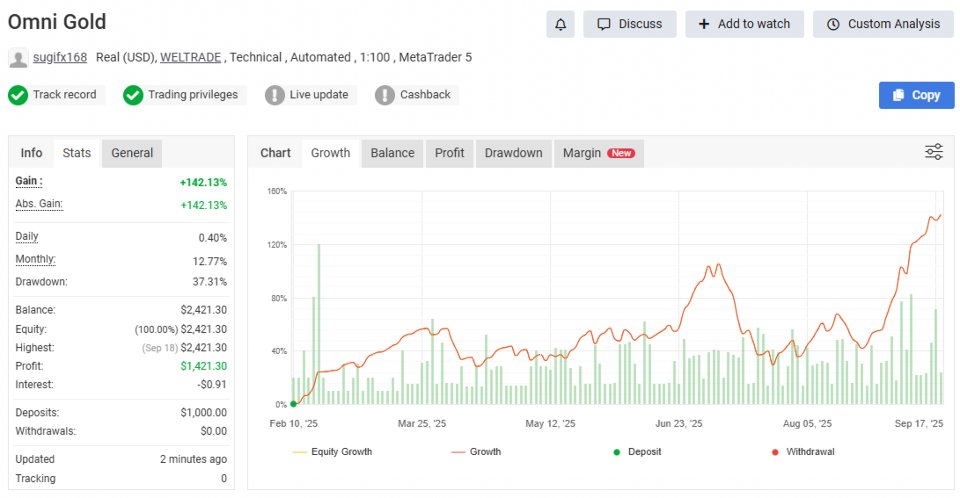Click the Interest -$0.91 value
This screenshot has width=960, height=498.
212,385
